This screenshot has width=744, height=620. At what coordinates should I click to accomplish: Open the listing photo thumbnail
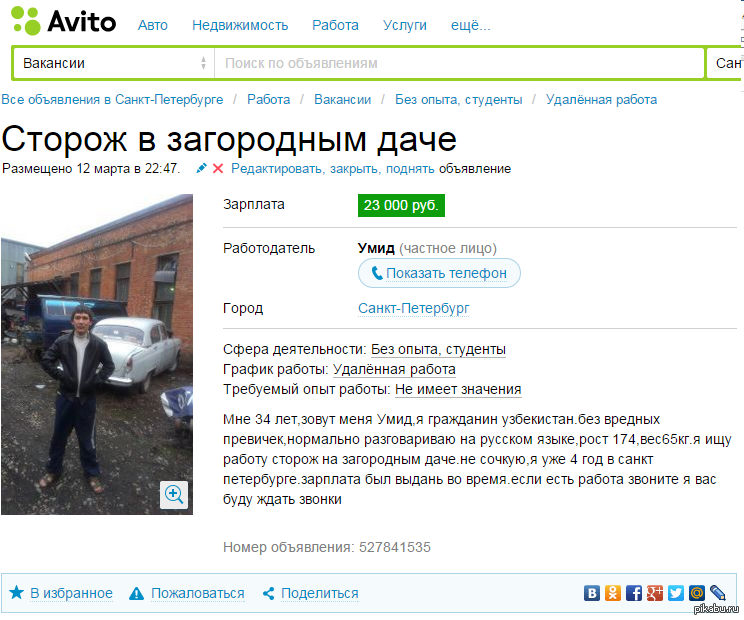[x=97, y=354]
